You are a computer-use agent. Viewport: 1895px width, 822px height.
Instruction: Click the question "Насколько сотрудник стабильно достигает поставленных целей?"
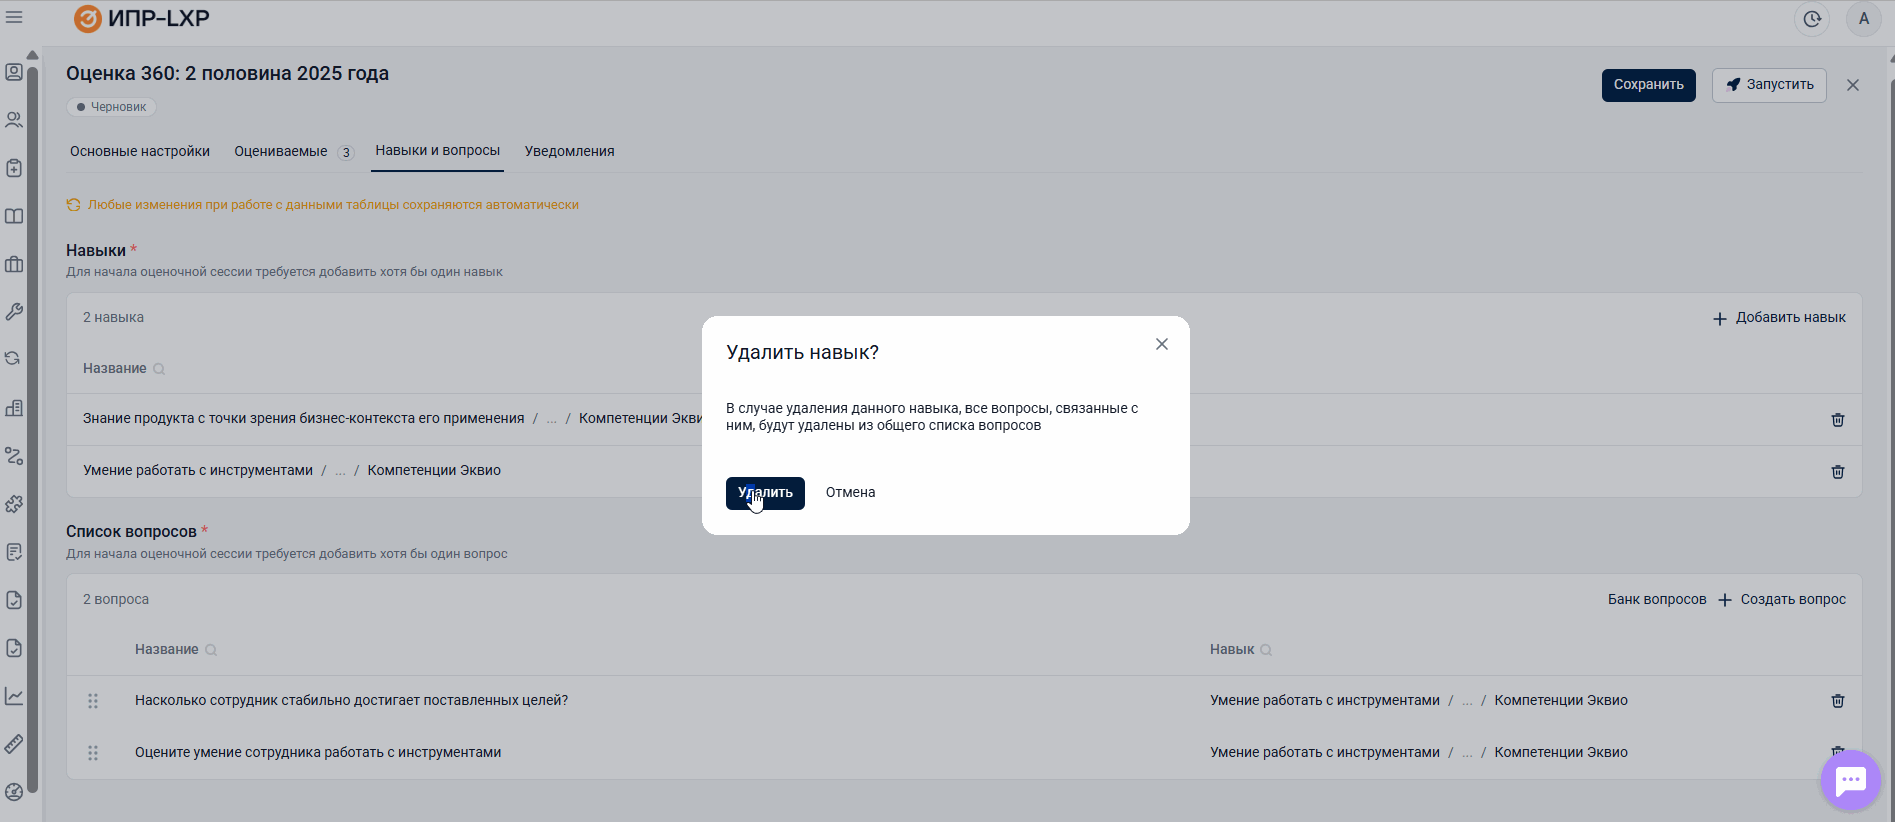[x=351, y=701]
